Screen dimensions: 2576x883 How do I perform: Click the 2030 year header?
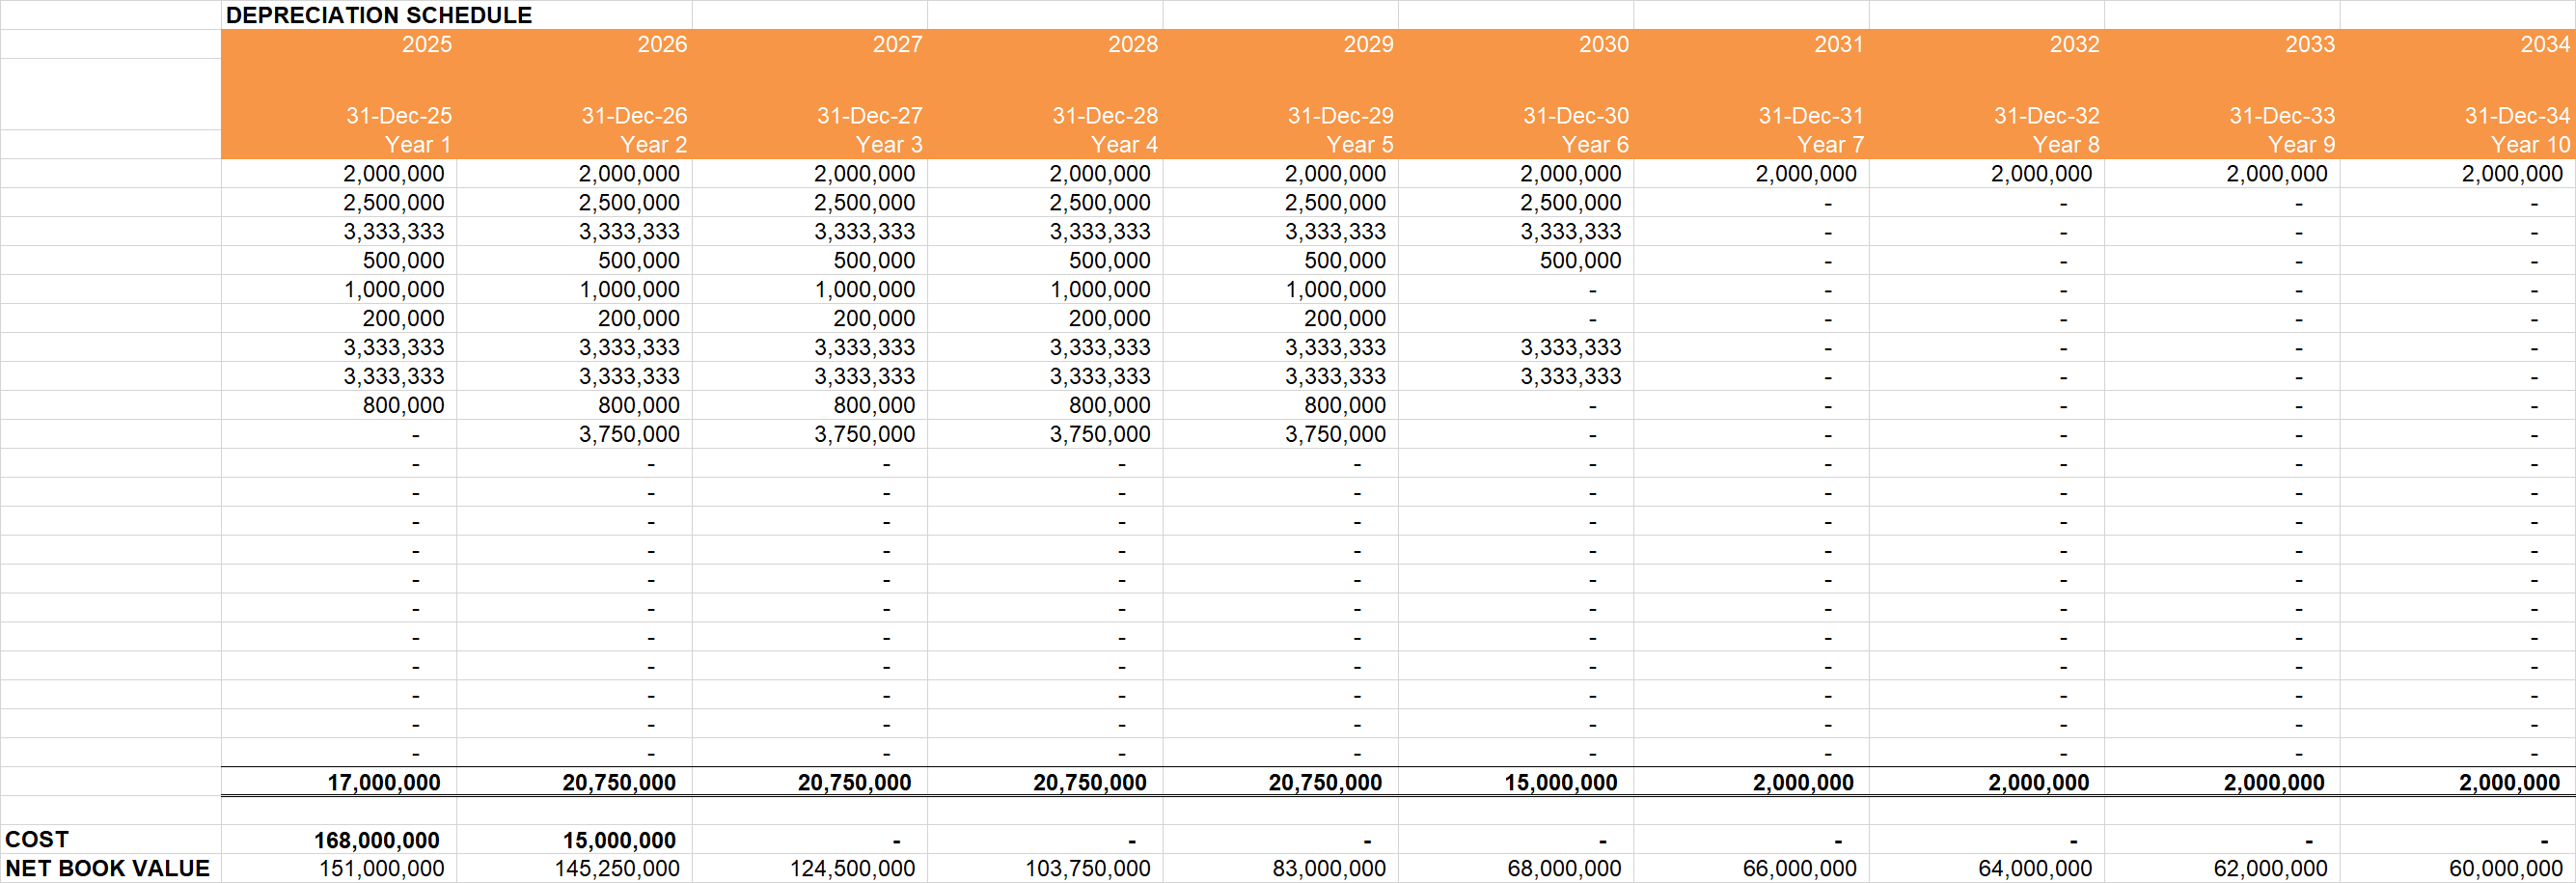tap(1604, 44)
